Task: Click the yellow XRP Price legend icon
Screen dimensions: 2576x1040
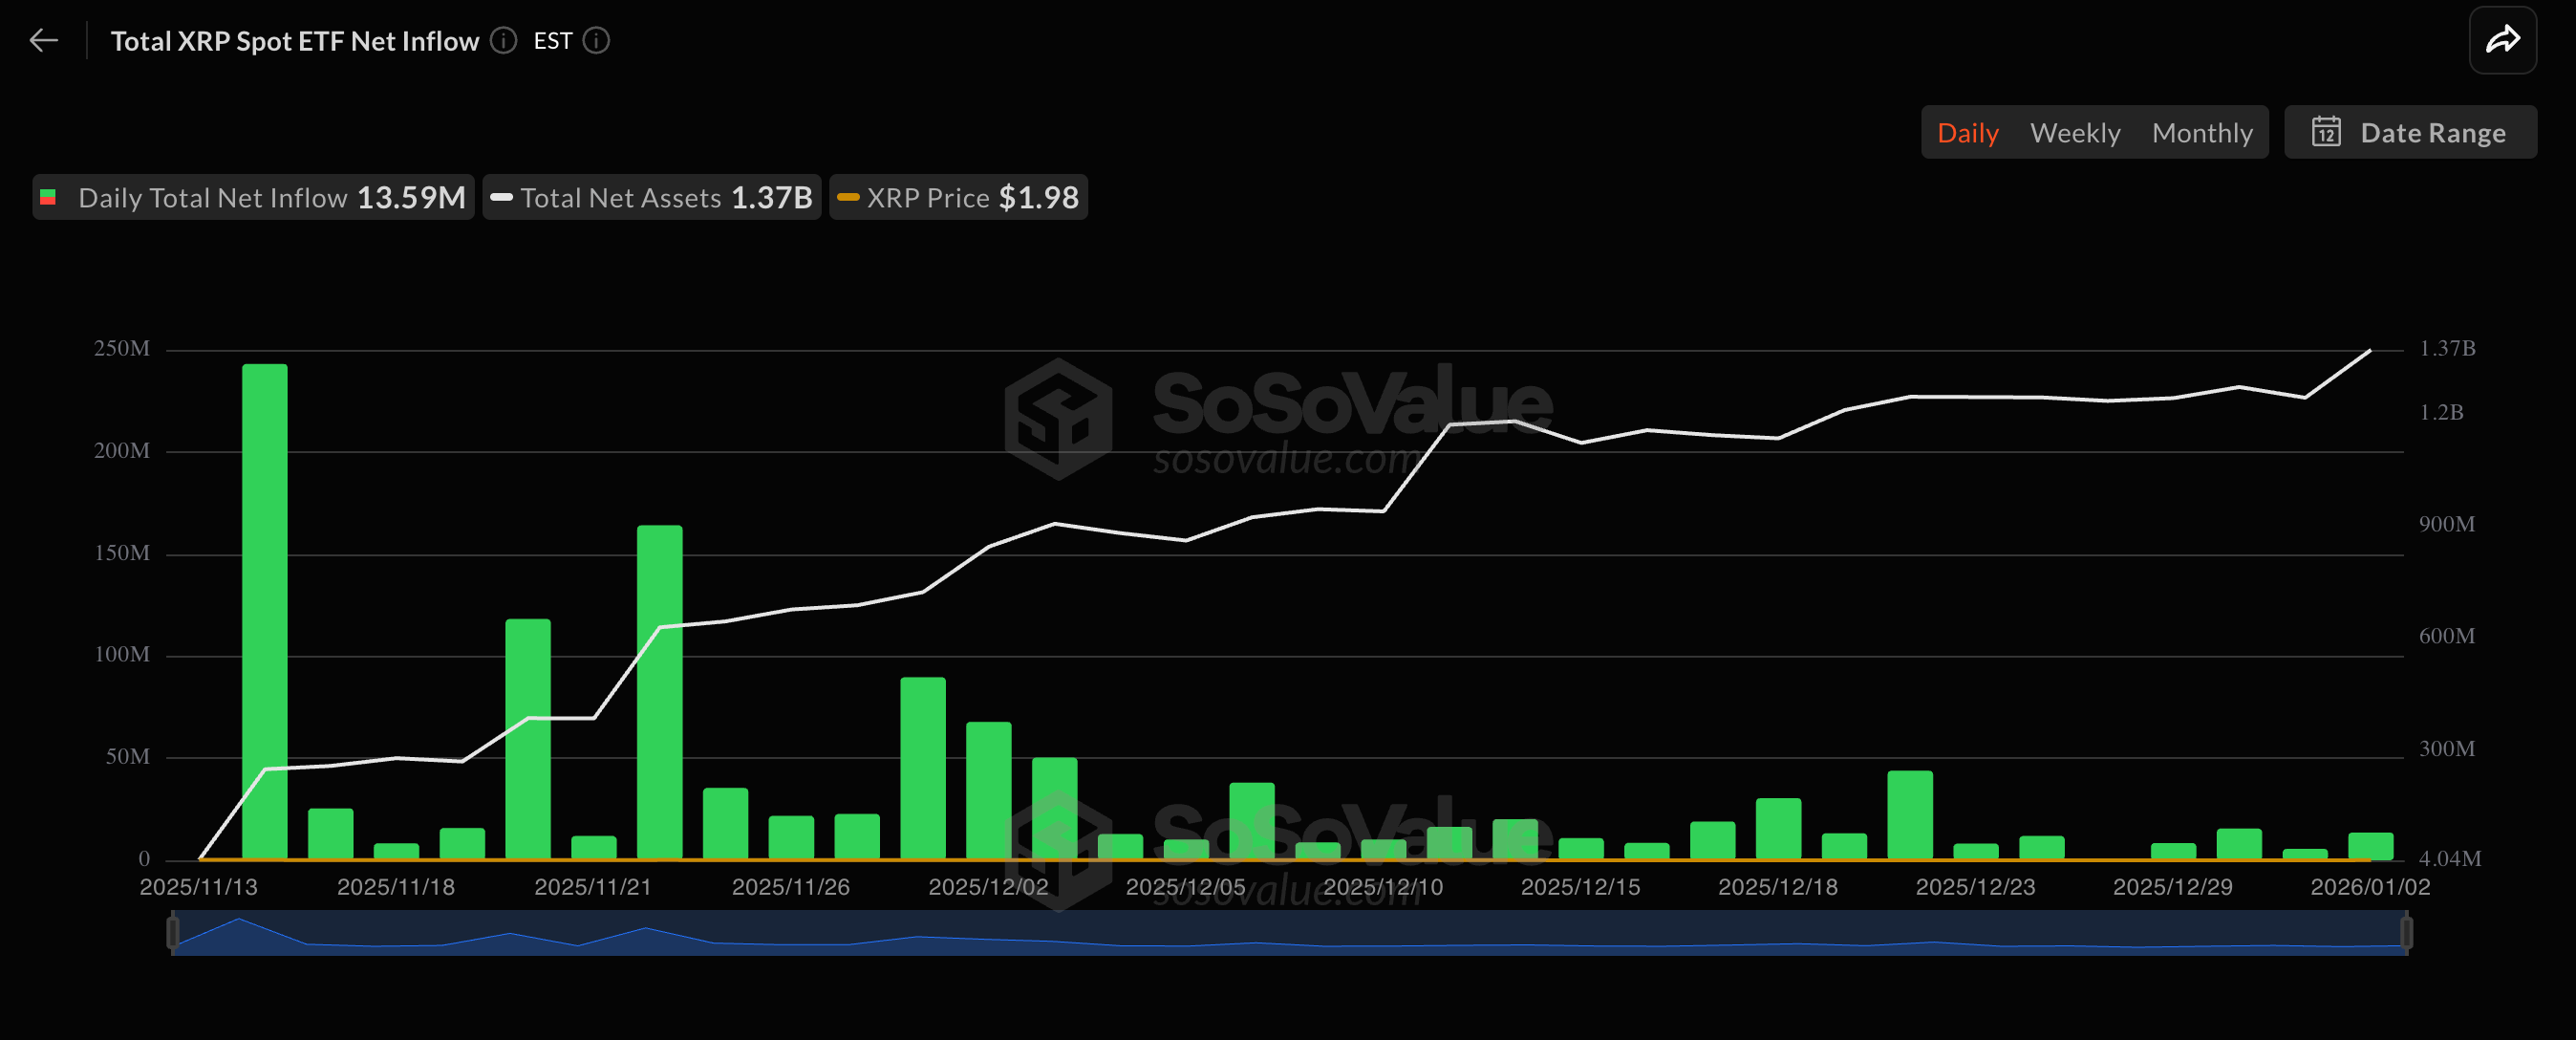Action: tap(850, 197)
